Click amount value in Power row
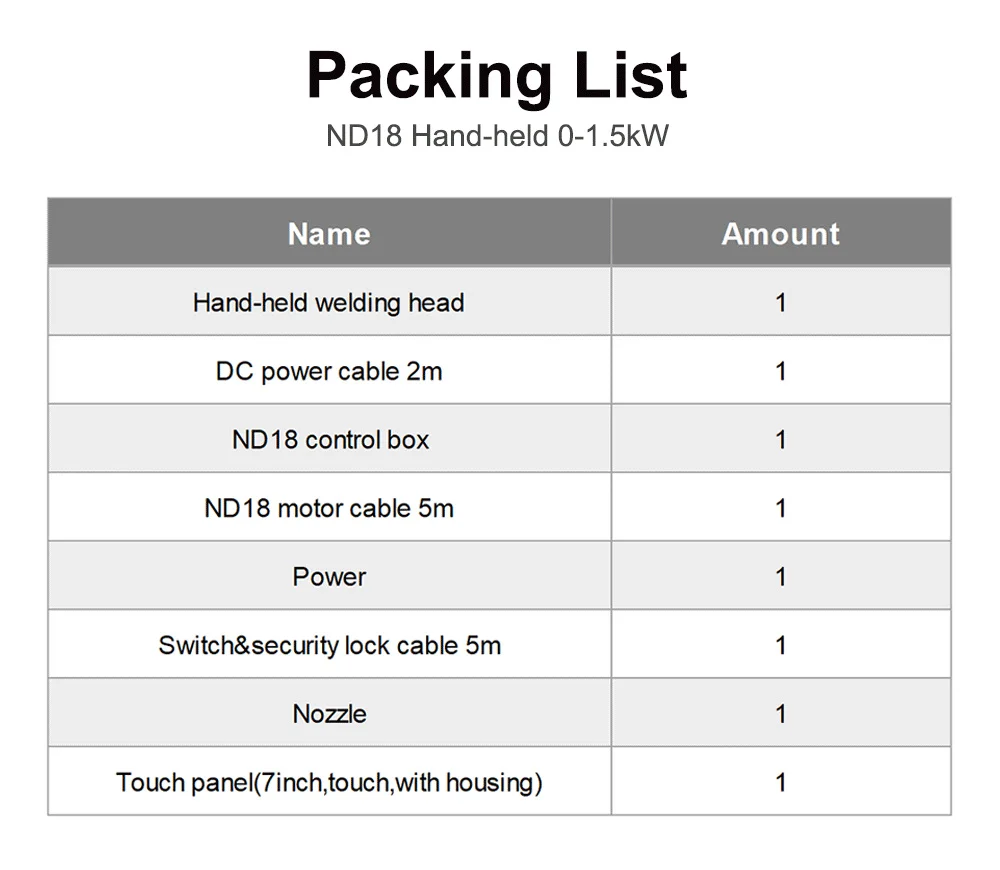1000x870 pixels. [x=780, y=577]
